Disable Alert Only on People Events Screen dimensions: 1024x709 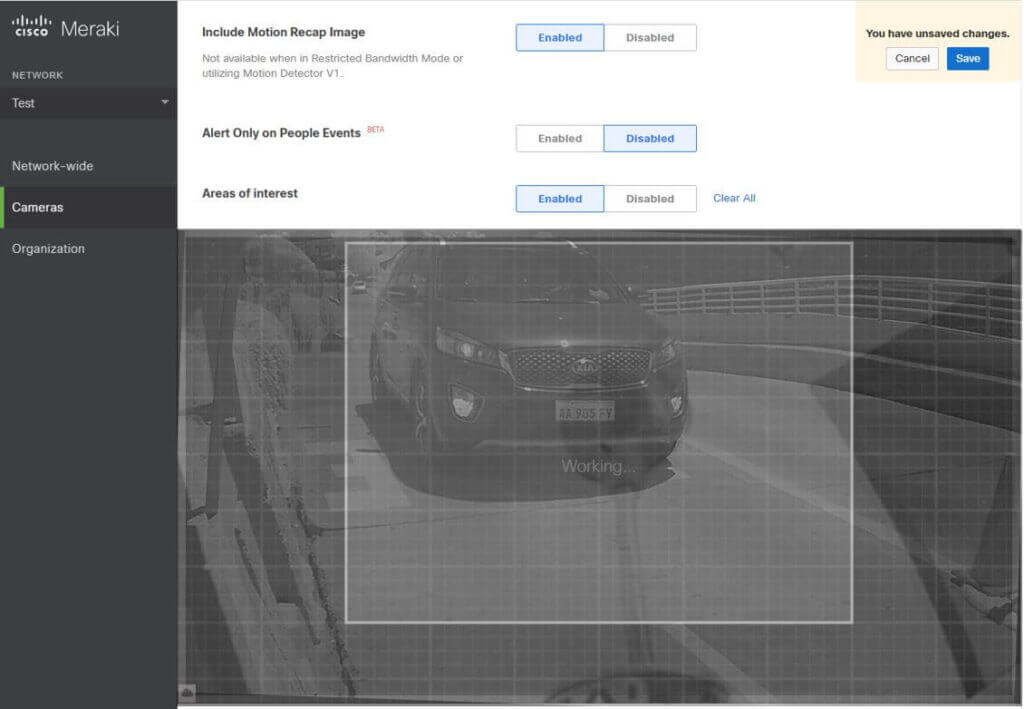650,138
